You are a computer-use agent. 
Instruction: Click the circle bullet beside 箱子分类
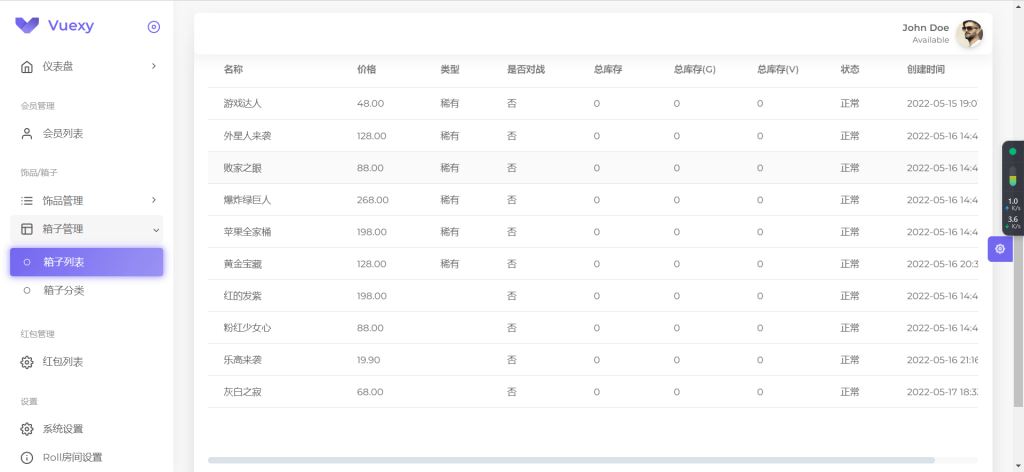pyautogui.click(x=27, y=291)
